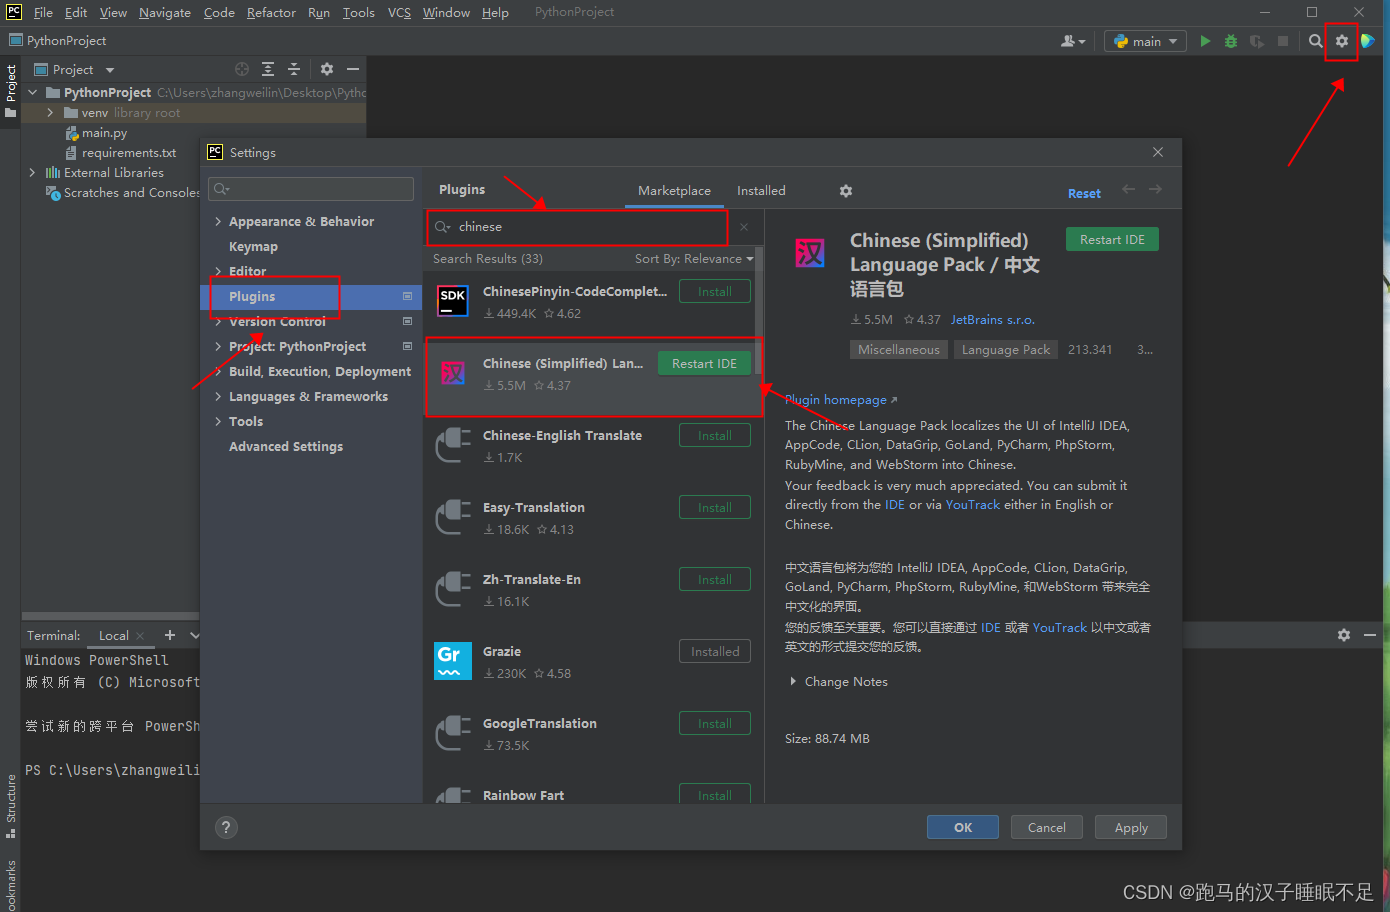Open the VCS menu
This screenshot has width=1390, height=912.
399,13
